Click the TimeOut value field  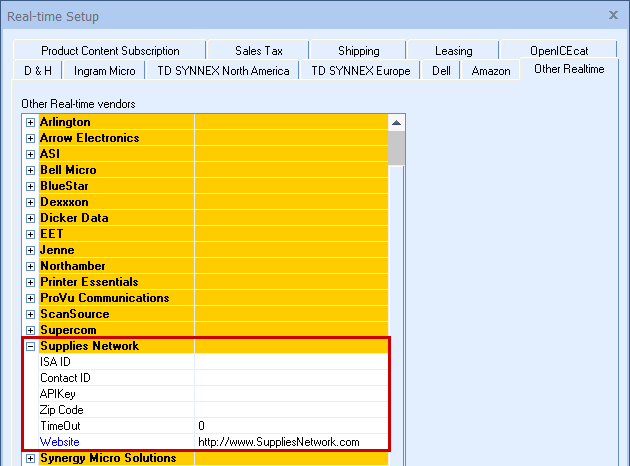(x=290, y=426)
